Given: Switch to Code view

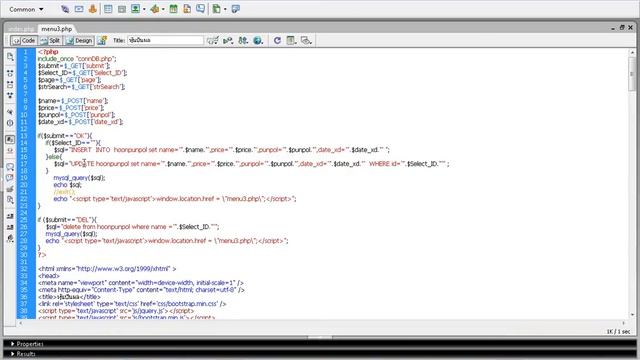Looking at the screenshot, I should (24, 40).
